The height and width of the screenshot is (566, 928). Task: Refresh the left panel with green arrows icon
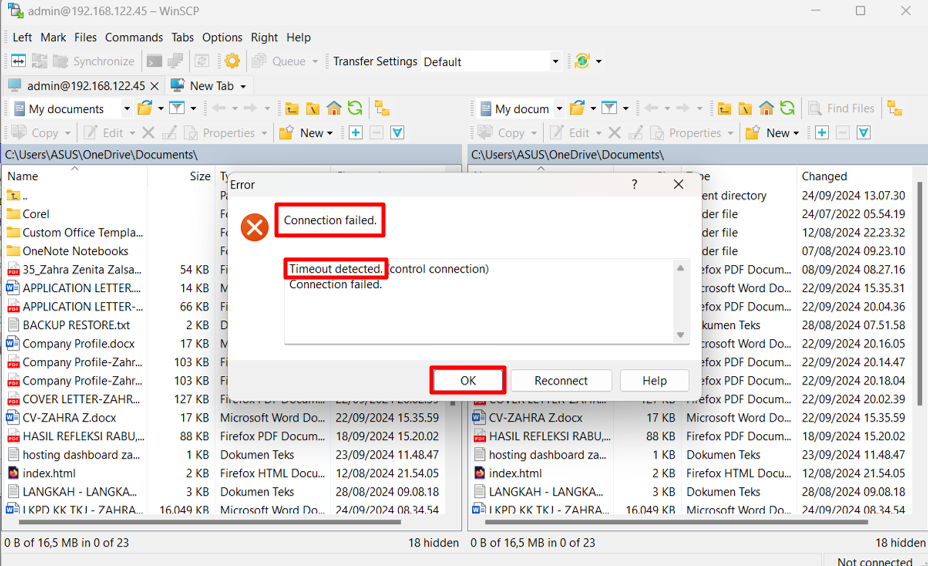tap(355, 108)
